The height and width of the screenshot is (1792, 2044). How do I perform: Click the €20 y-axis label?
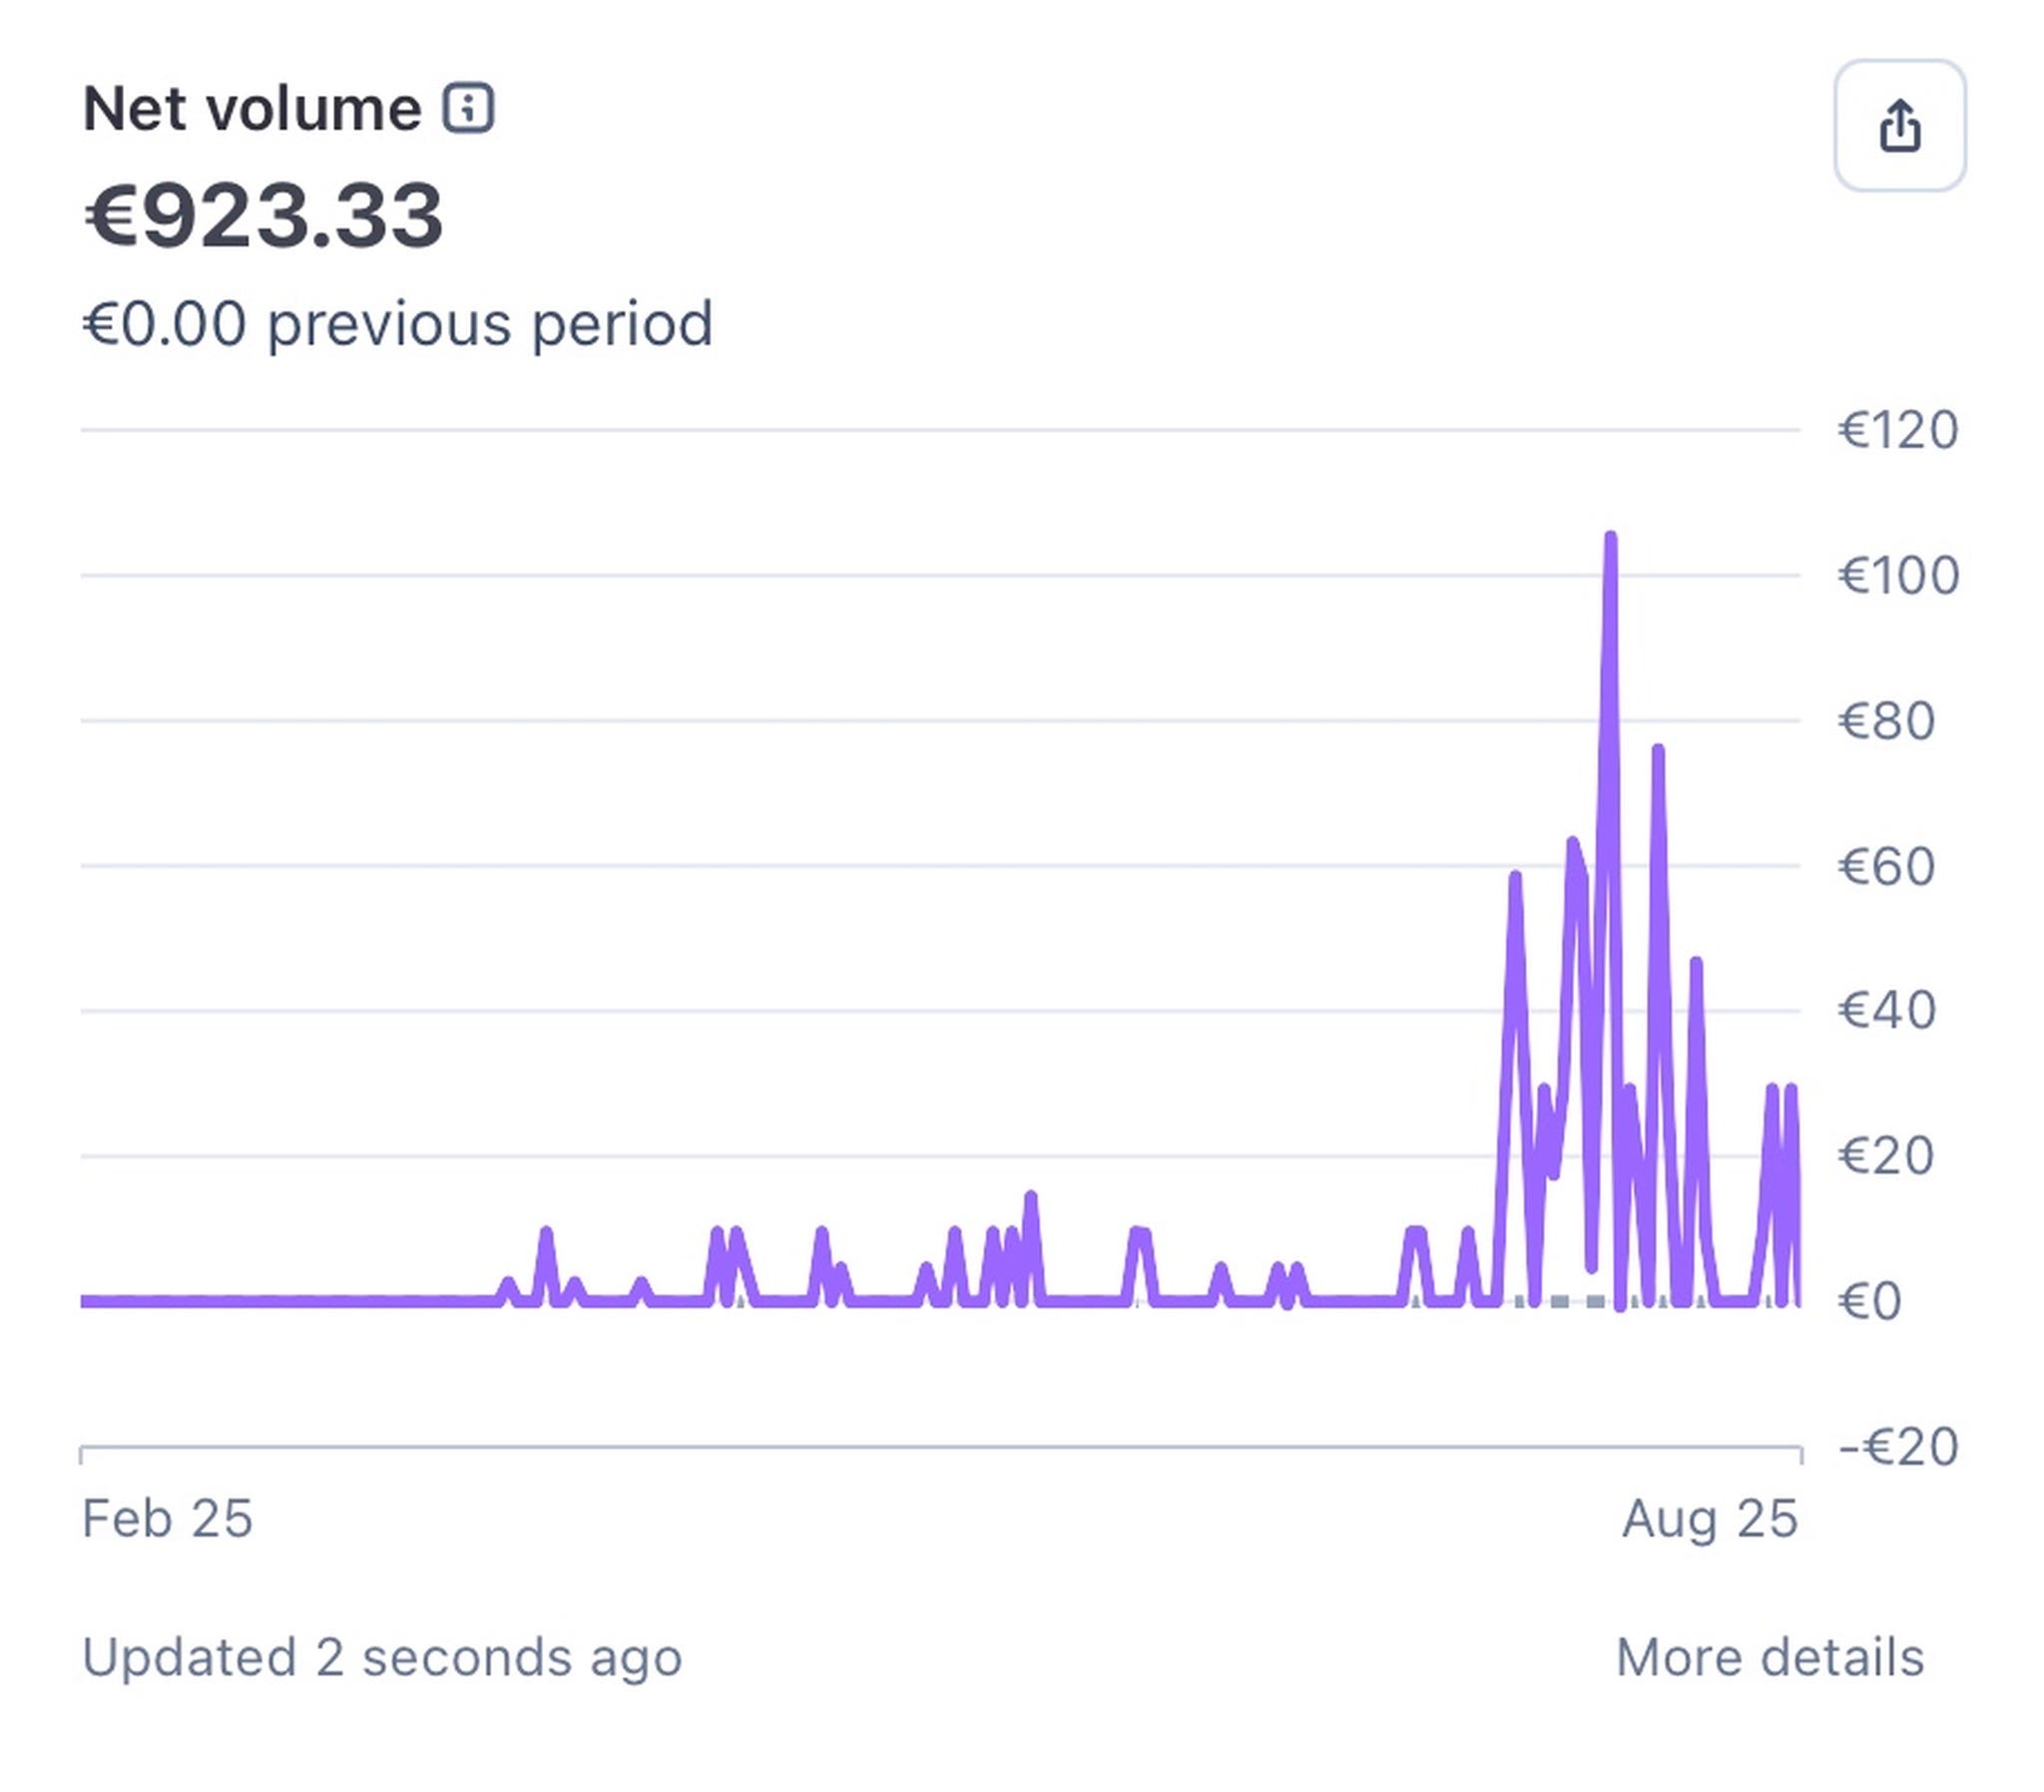tap(1886, 1156)
